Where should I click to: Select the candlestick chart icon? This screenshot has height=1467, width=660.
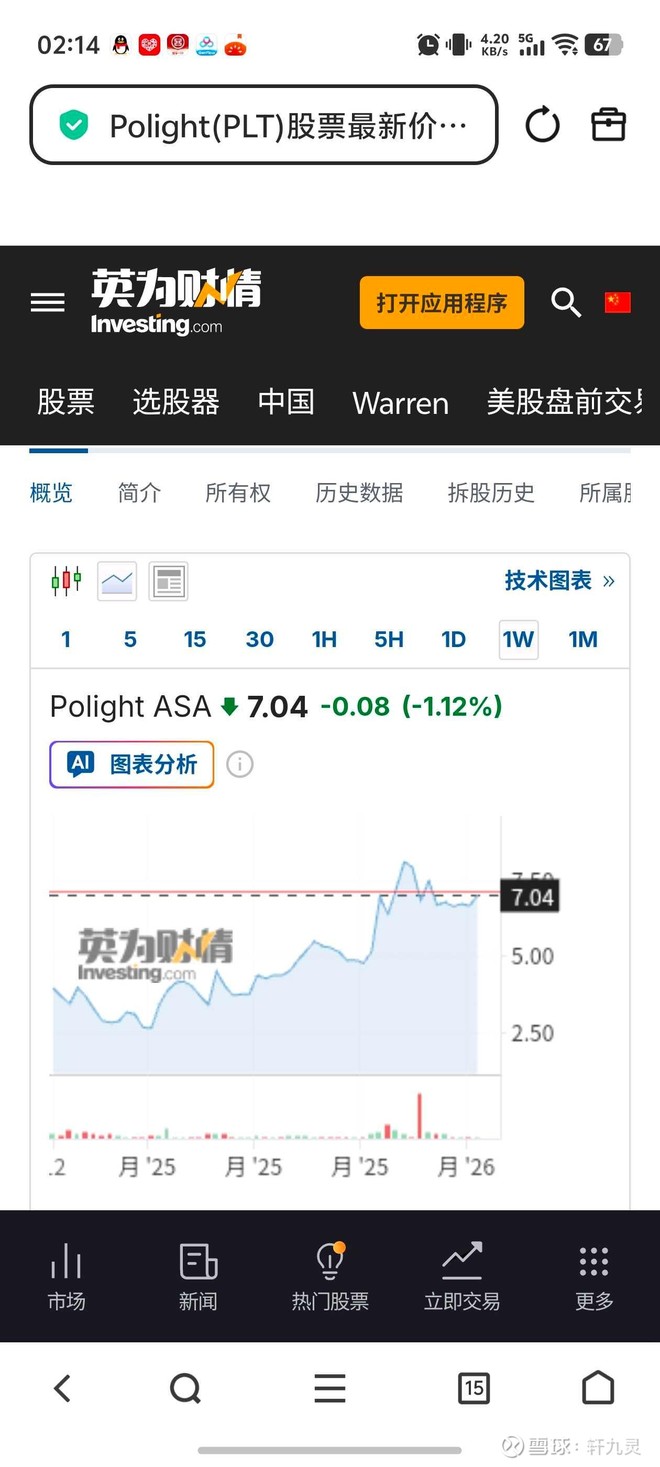click(66, 581)
